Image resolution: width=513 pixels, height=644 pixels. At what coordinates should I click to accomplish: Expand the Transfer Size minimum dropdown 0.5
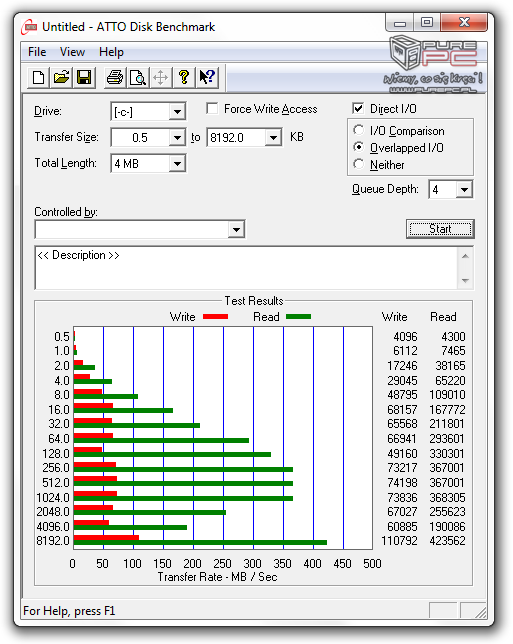coord(177,137)
